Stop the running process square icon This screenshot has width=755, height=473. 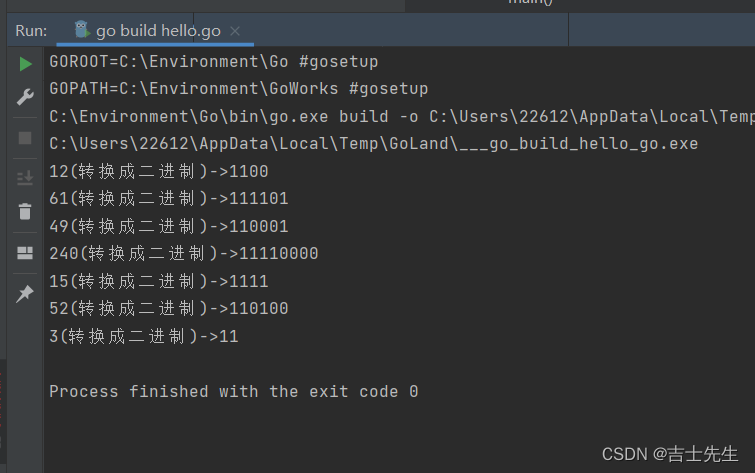click(x=25, y=138)
